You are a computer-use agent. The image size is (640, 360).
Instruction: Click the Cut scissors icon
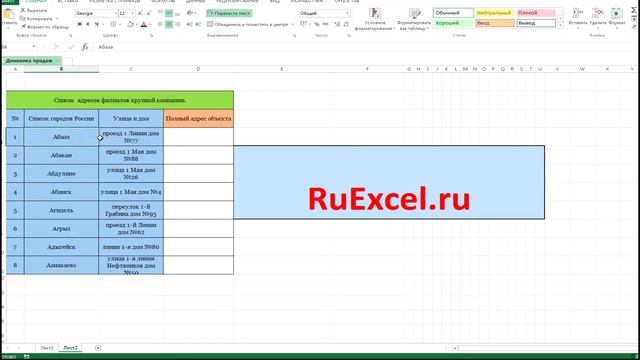23,10
